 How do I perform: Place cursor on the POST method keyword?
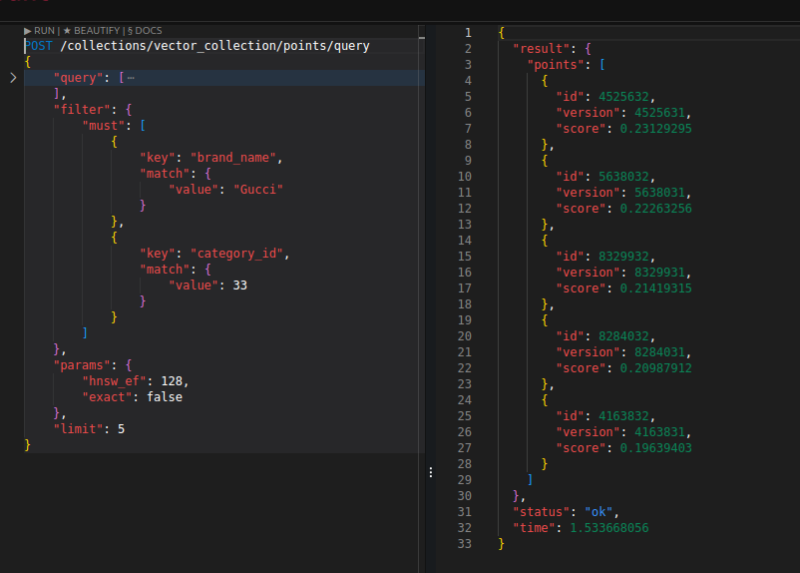tap(39, 46)
